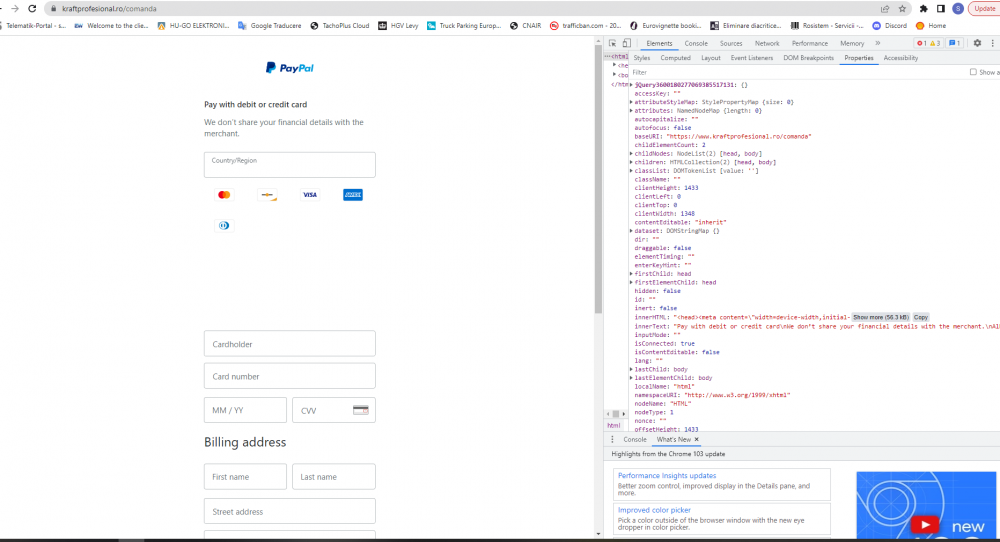Viewport: 1000px width, 542px height.
Task: Open the Chrome profile avatar
Action: coord(957,9)
